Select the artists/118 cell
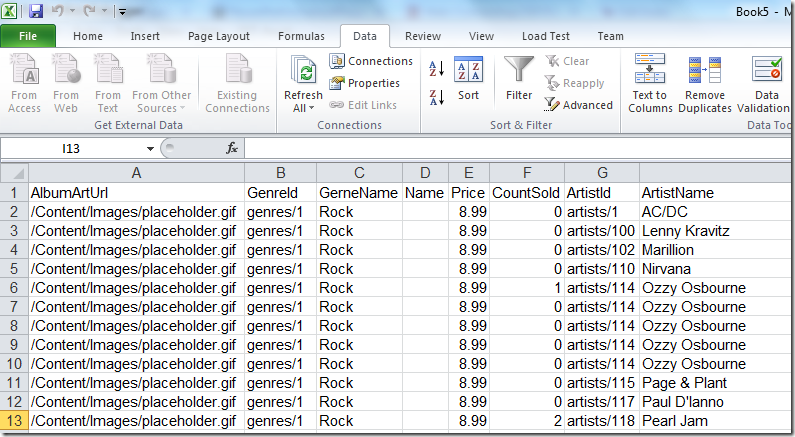Image resolution: width=795 pixels, height=437 pixels. click(x=602, y=421)
